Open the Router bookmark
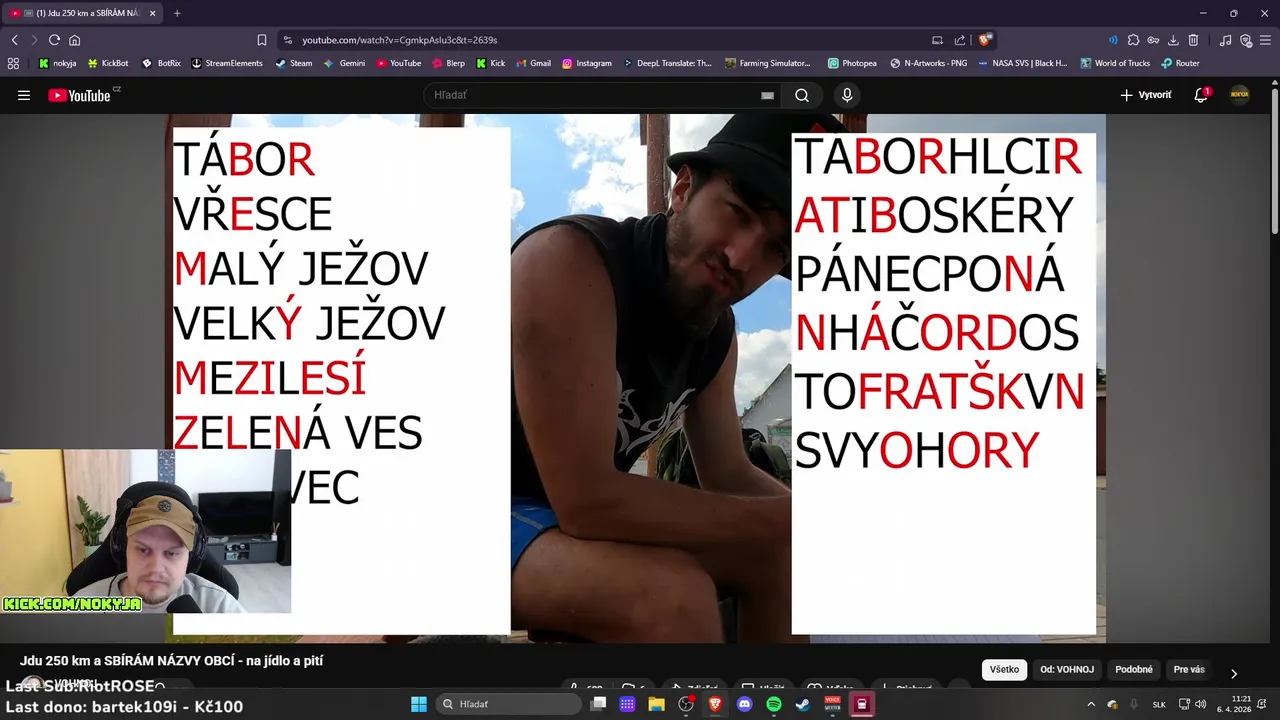Viewport: 1280px width, 720px height. click(1180, 63)
